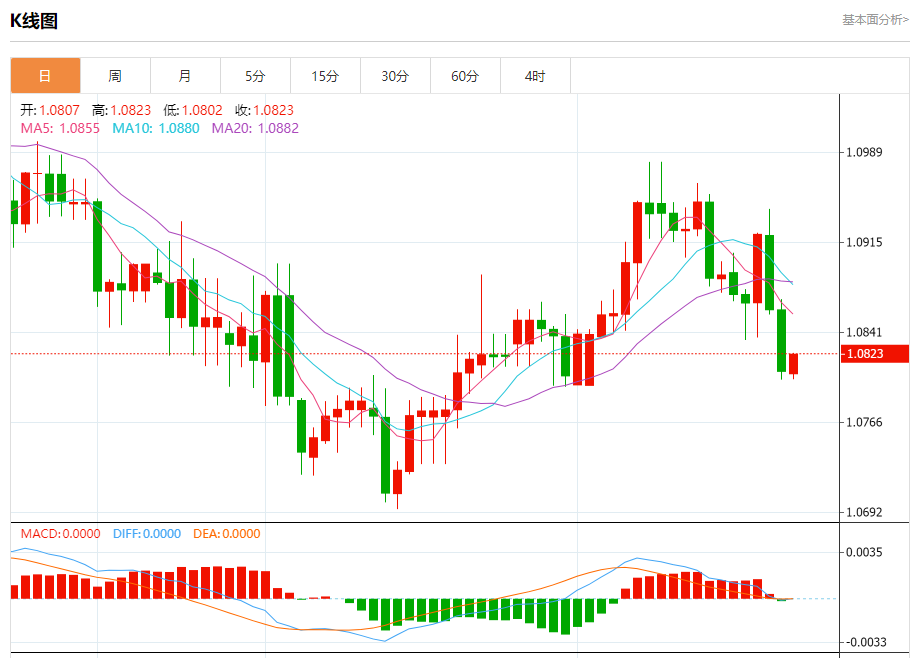Switch to the 月 monthly tab
917x658 pixels.
click(185, 75)
